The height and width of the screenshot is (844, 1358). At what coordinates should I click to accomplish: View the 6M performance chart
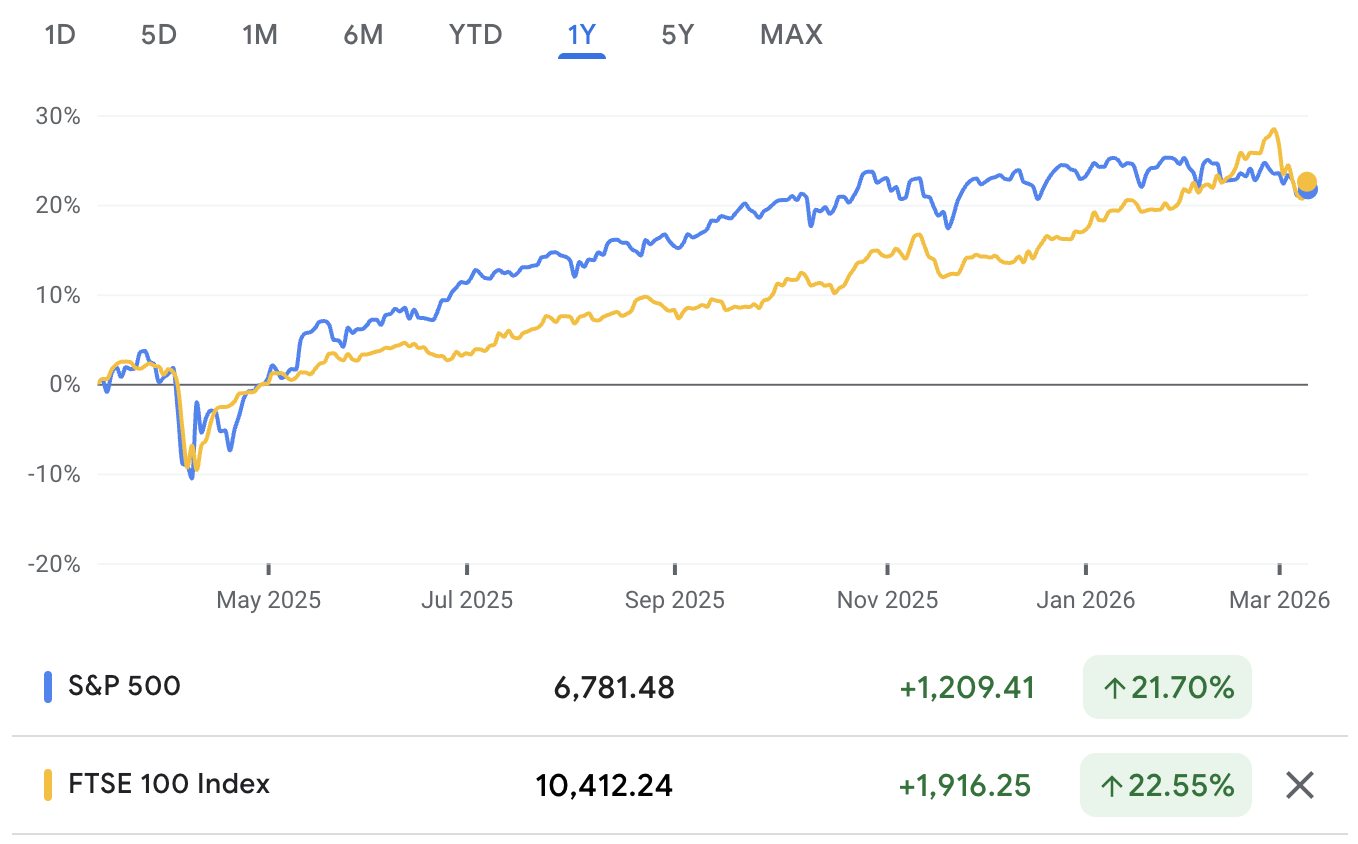364,34
